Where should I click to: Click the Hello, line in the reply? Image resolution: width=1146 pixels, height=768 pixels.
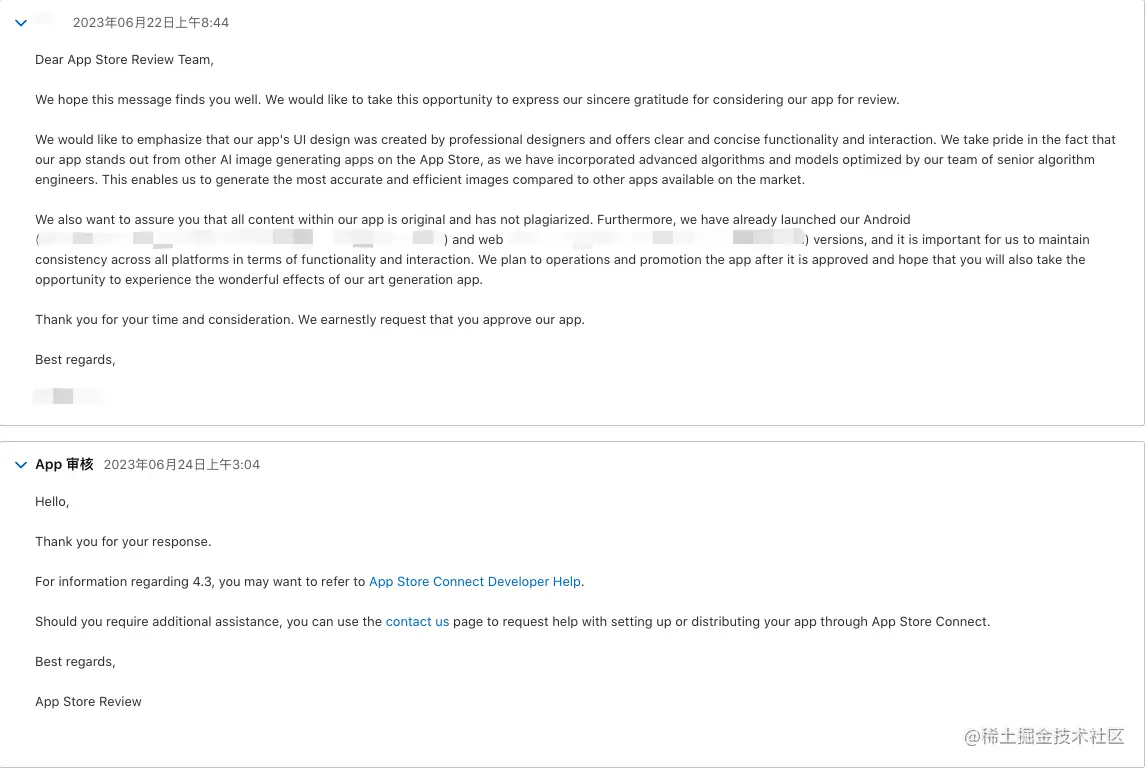pyautogui.click(x=52, y=502)
